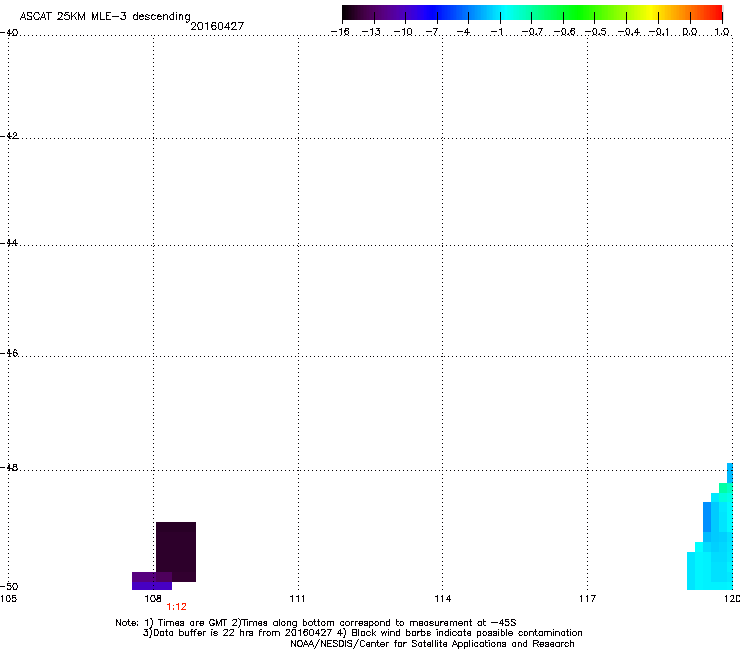Click the colorbar label 1.0
Image resolution: width=740 pixels, height=650 pixels.
click(x=722, y=32)
